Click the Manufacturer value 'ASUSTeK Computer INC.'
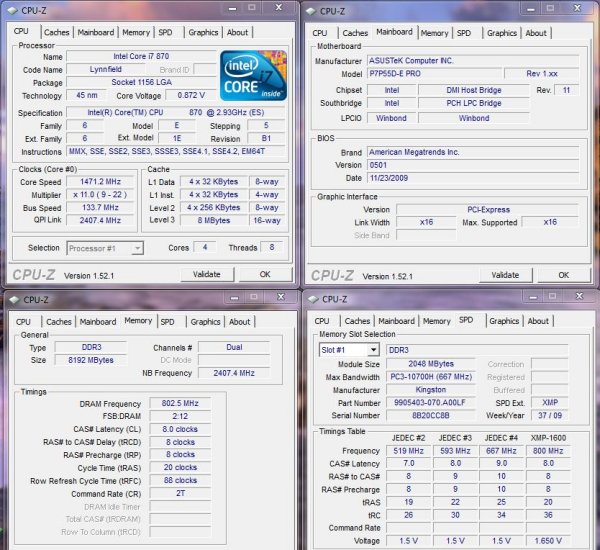Screen dimensions: 600x550 point(473,60)
